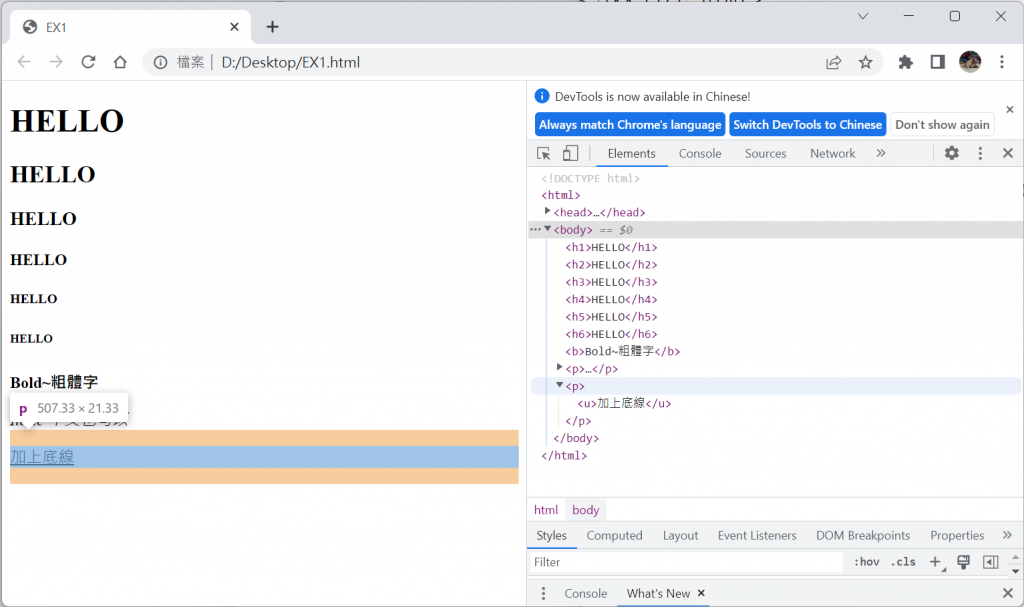
Task: Share this page from the address bar
Action: tap(833, 62)
